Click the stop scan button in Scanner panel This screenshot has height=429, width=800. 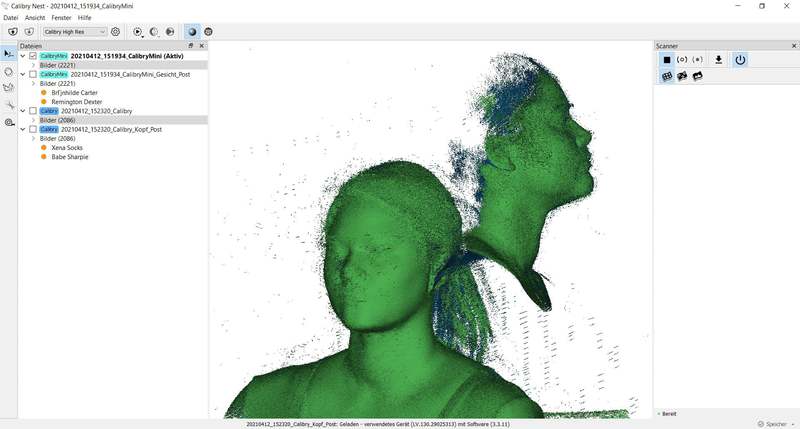(x=667, y=60)
